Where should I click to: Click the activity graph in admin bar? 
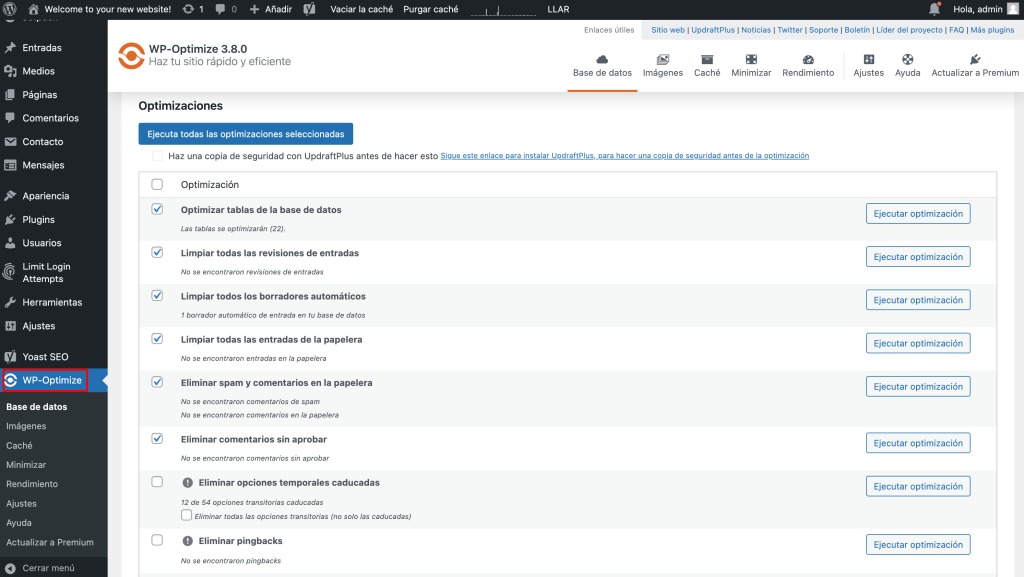tap(503, 10)
